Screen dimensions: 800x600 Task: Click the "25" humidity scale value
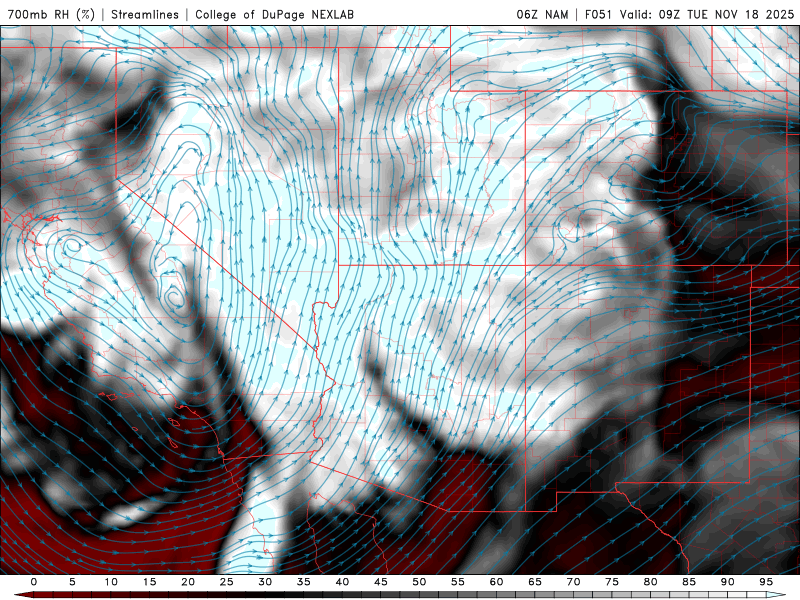click(227, 582)
